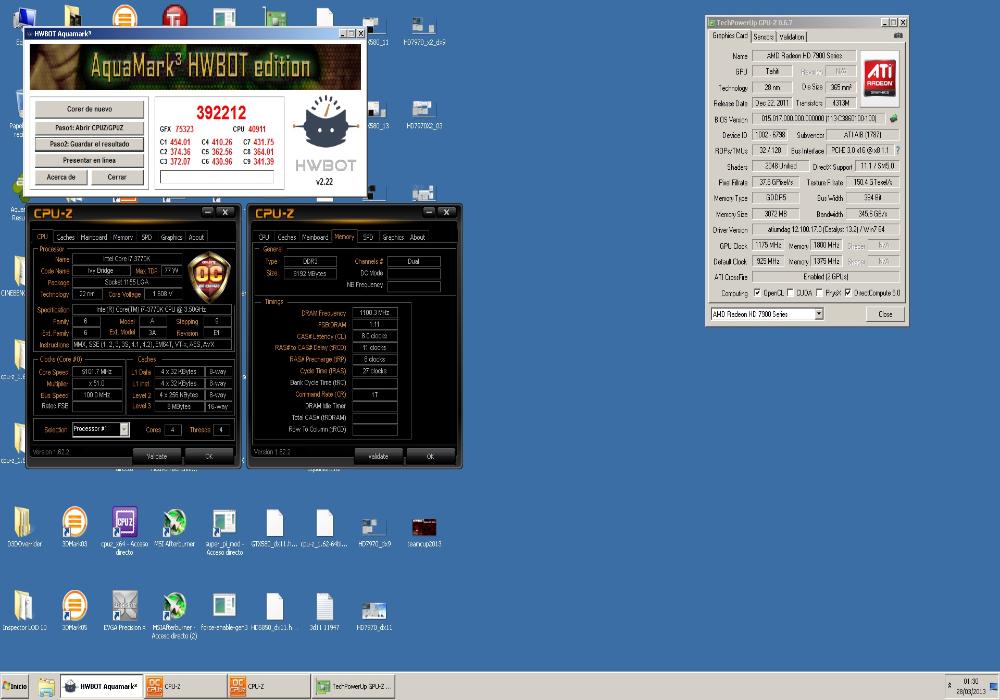The height and width of the screenshot is (700, 1000).
Task: Switch to the HWBOT Aquamark taskbar button
Action: click(101, 687)
